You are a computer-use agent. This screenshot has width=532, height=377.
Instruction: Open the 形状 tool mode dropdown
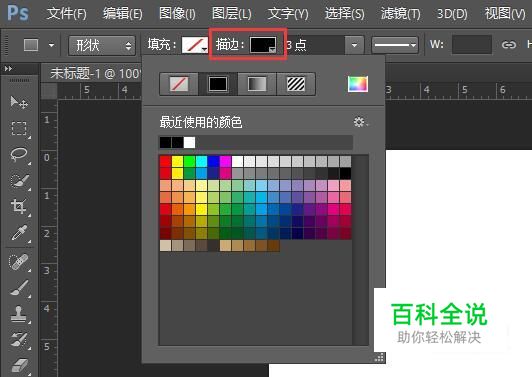point(102,45)
